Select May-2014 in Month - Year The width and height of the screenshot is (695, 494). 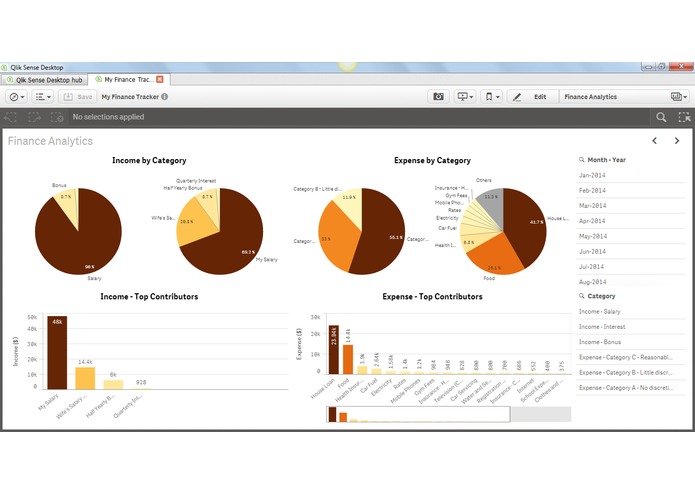(x=630, y=236)
